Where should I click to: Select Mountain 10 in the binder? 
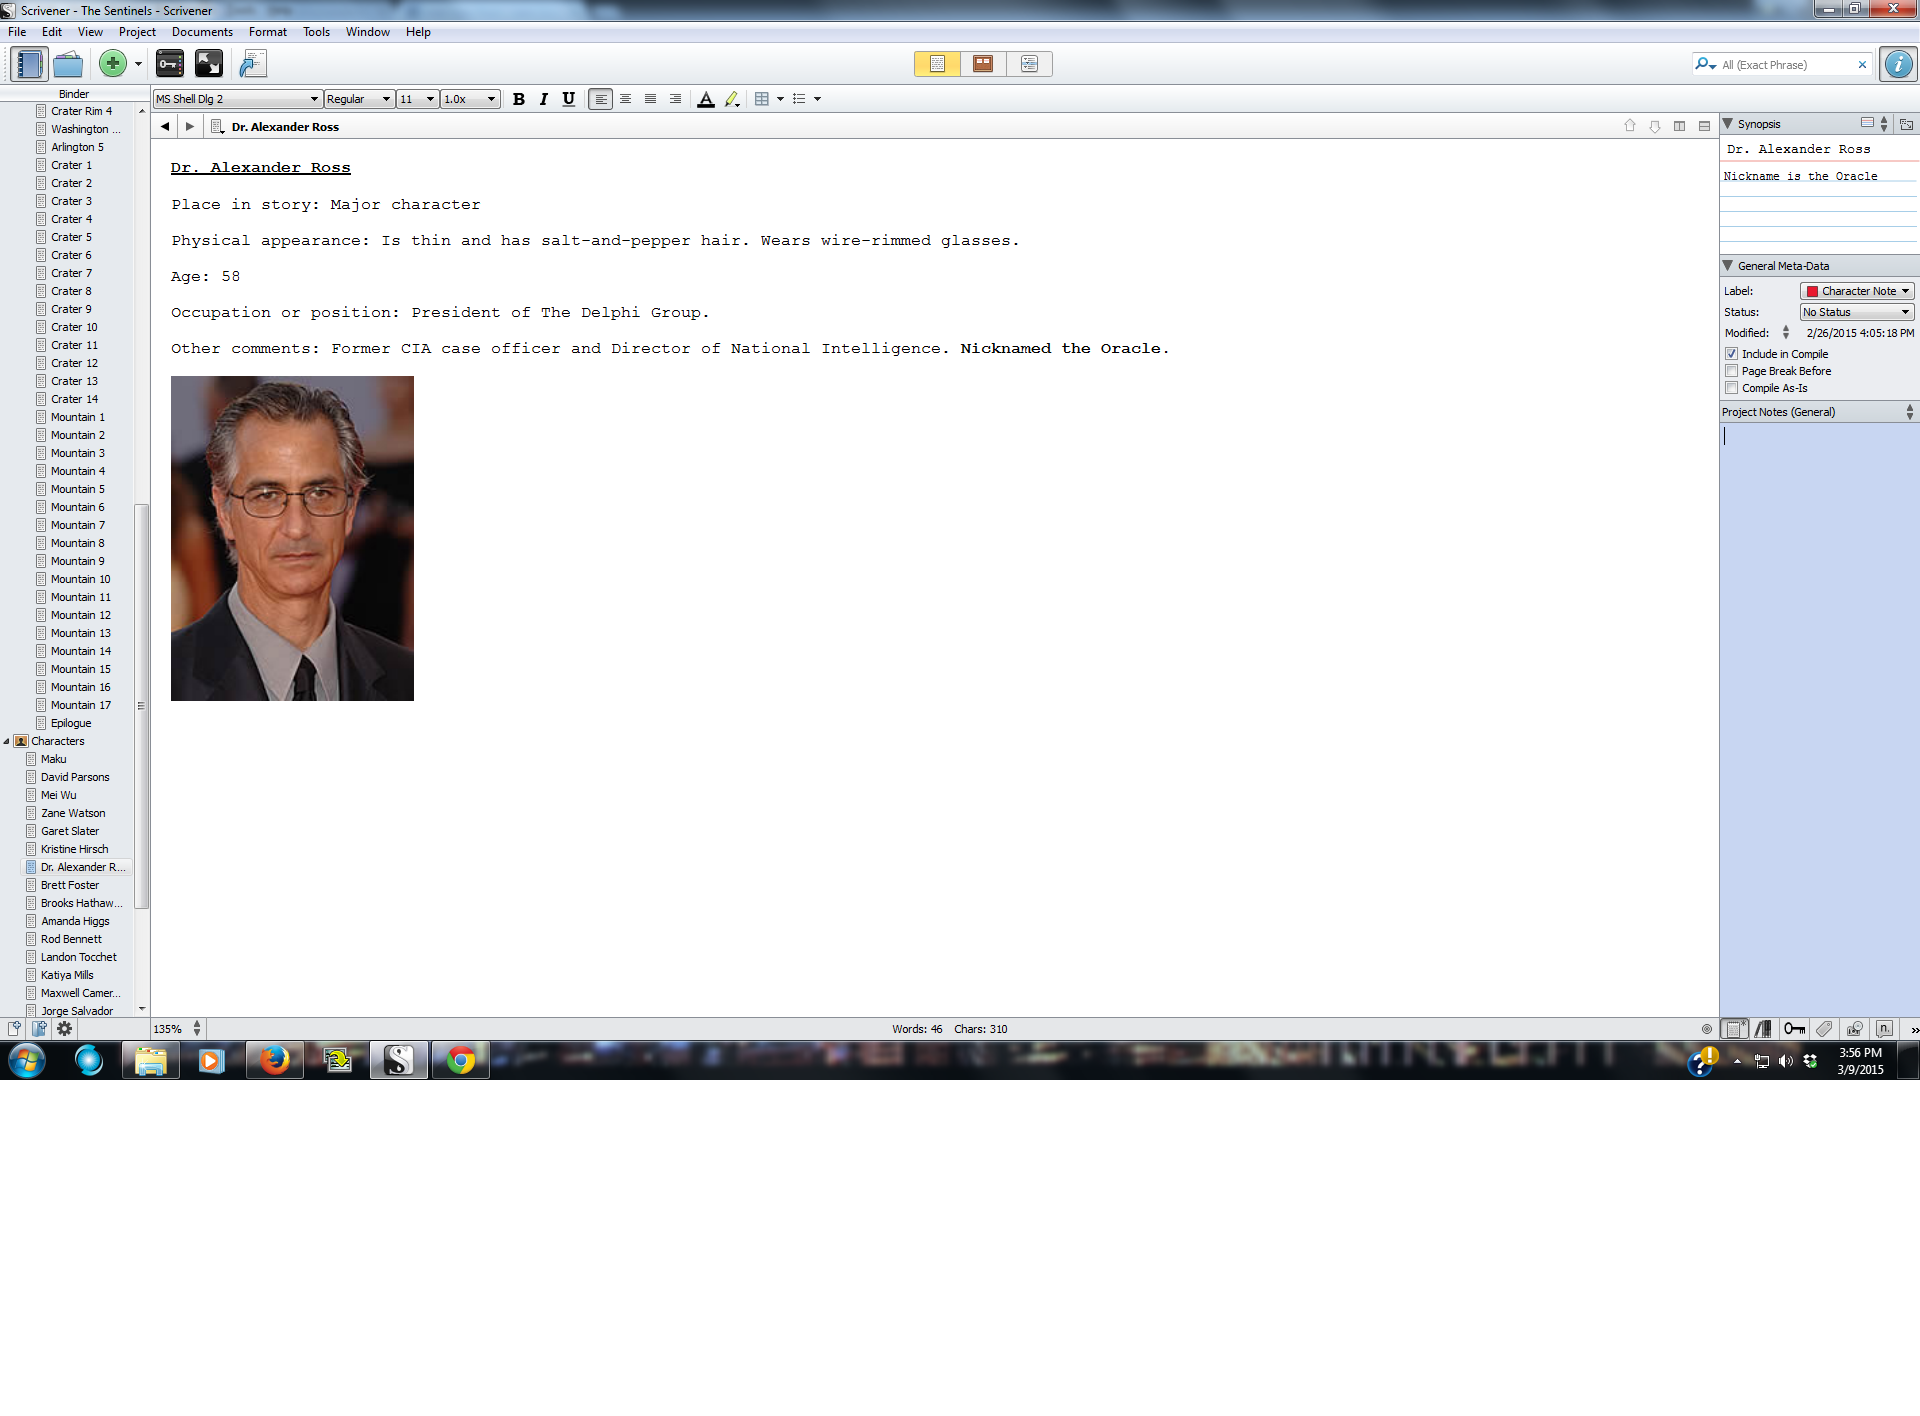click(x=81, y=579)
